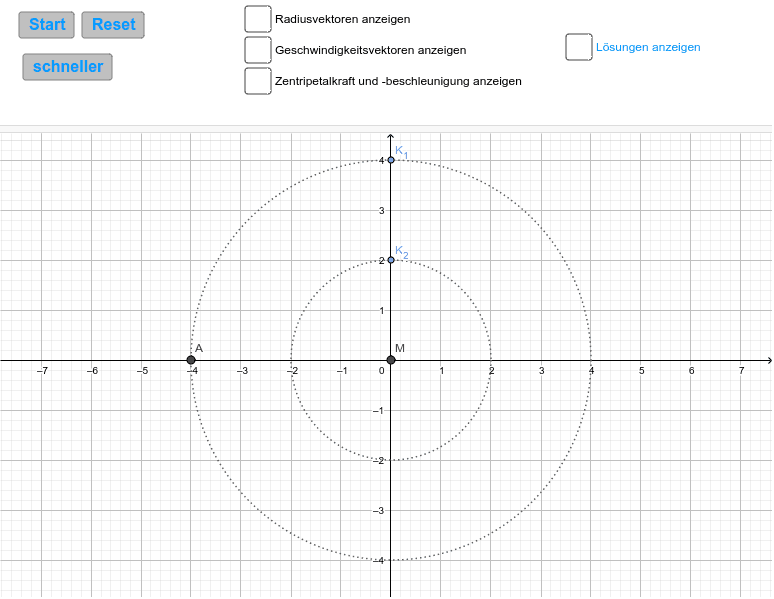
Task: Click the K1 point label
Action: tap(402, 152)
